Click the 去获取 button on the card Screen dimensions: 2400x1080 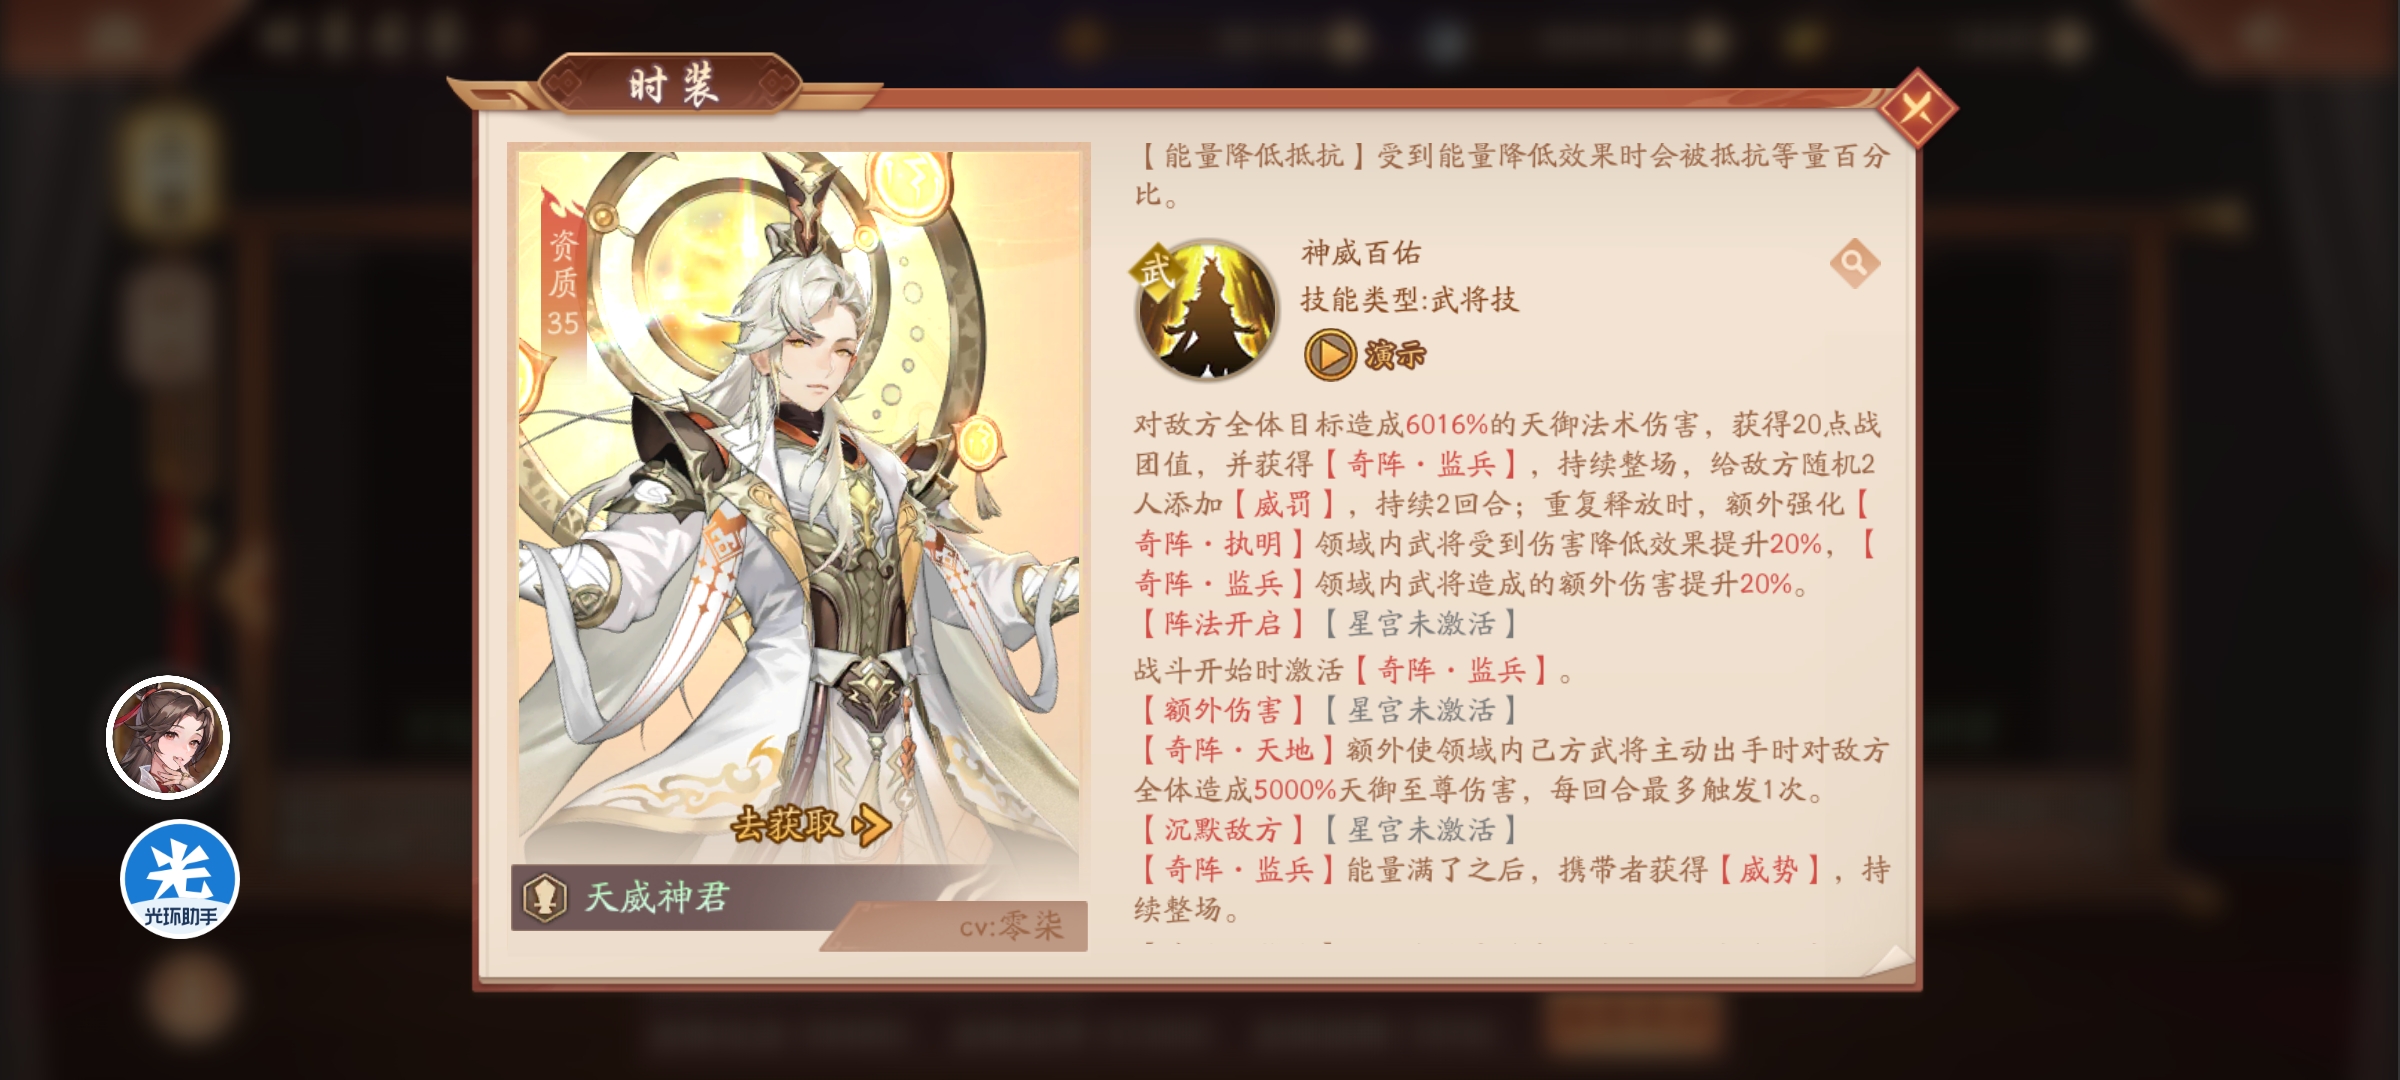click(810, 825)
